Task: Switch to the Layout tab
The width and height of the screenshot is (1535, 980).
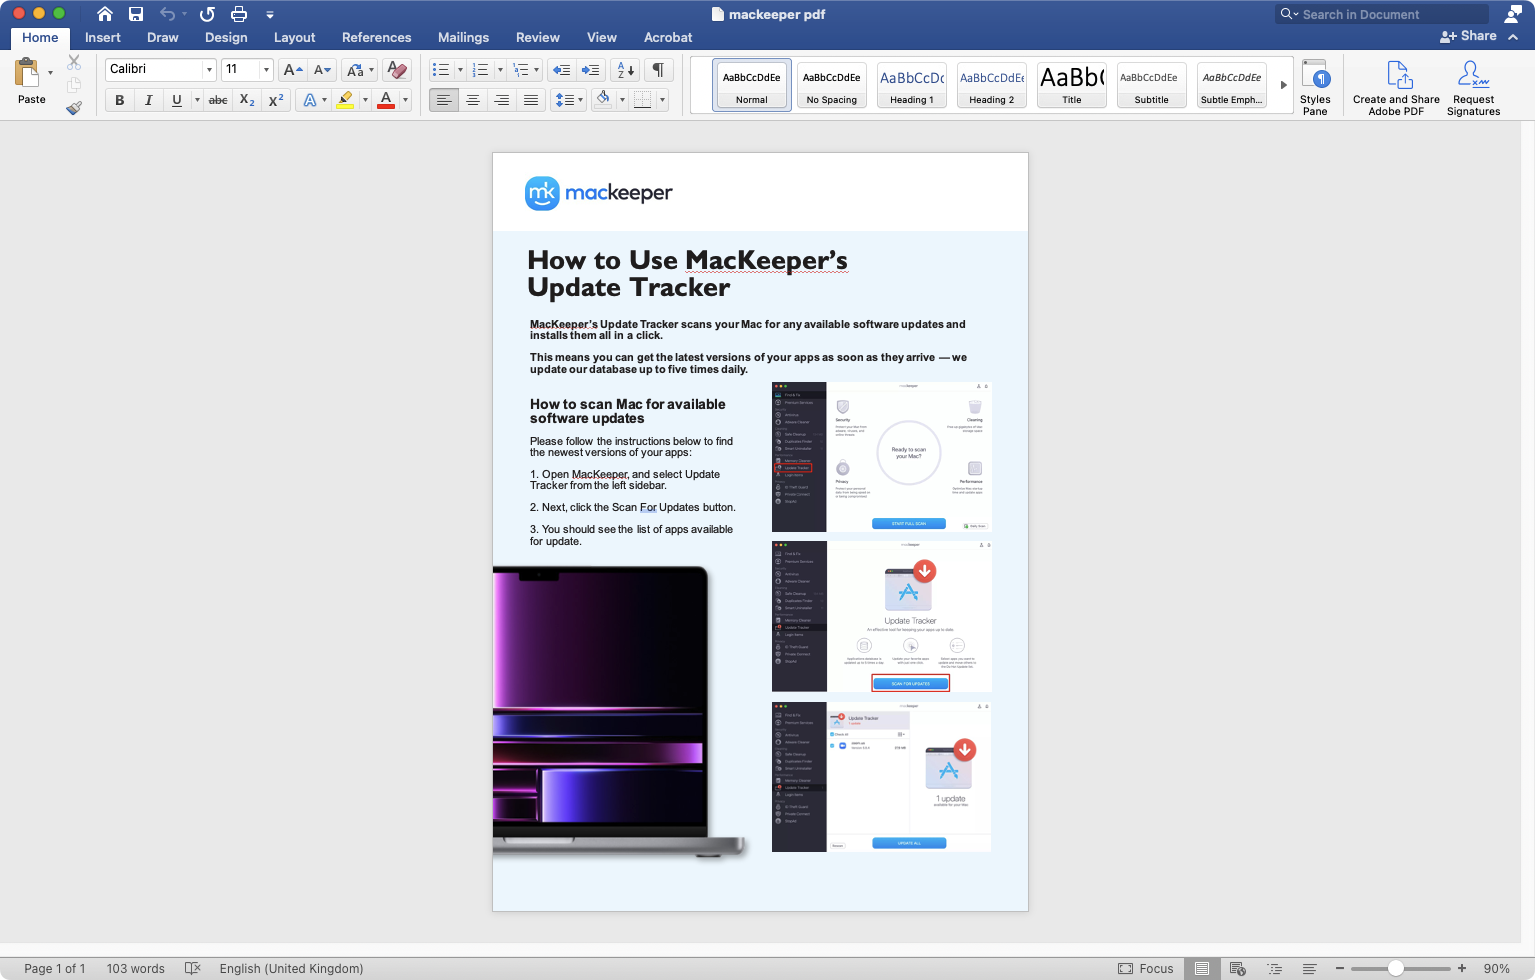Action: (x=295, y=38)
